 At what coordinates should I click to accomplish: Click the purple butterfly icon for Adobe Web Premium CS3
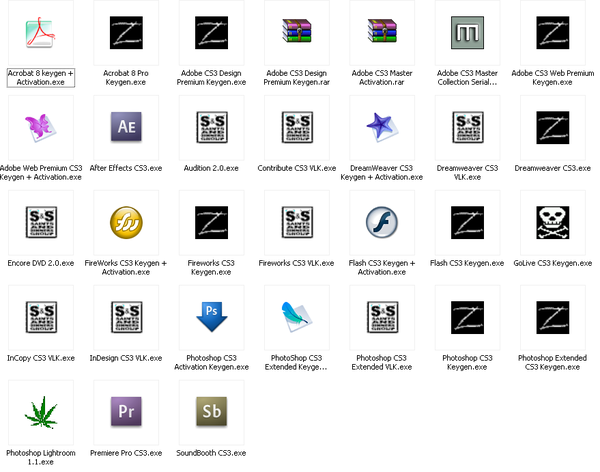(41, 127)
